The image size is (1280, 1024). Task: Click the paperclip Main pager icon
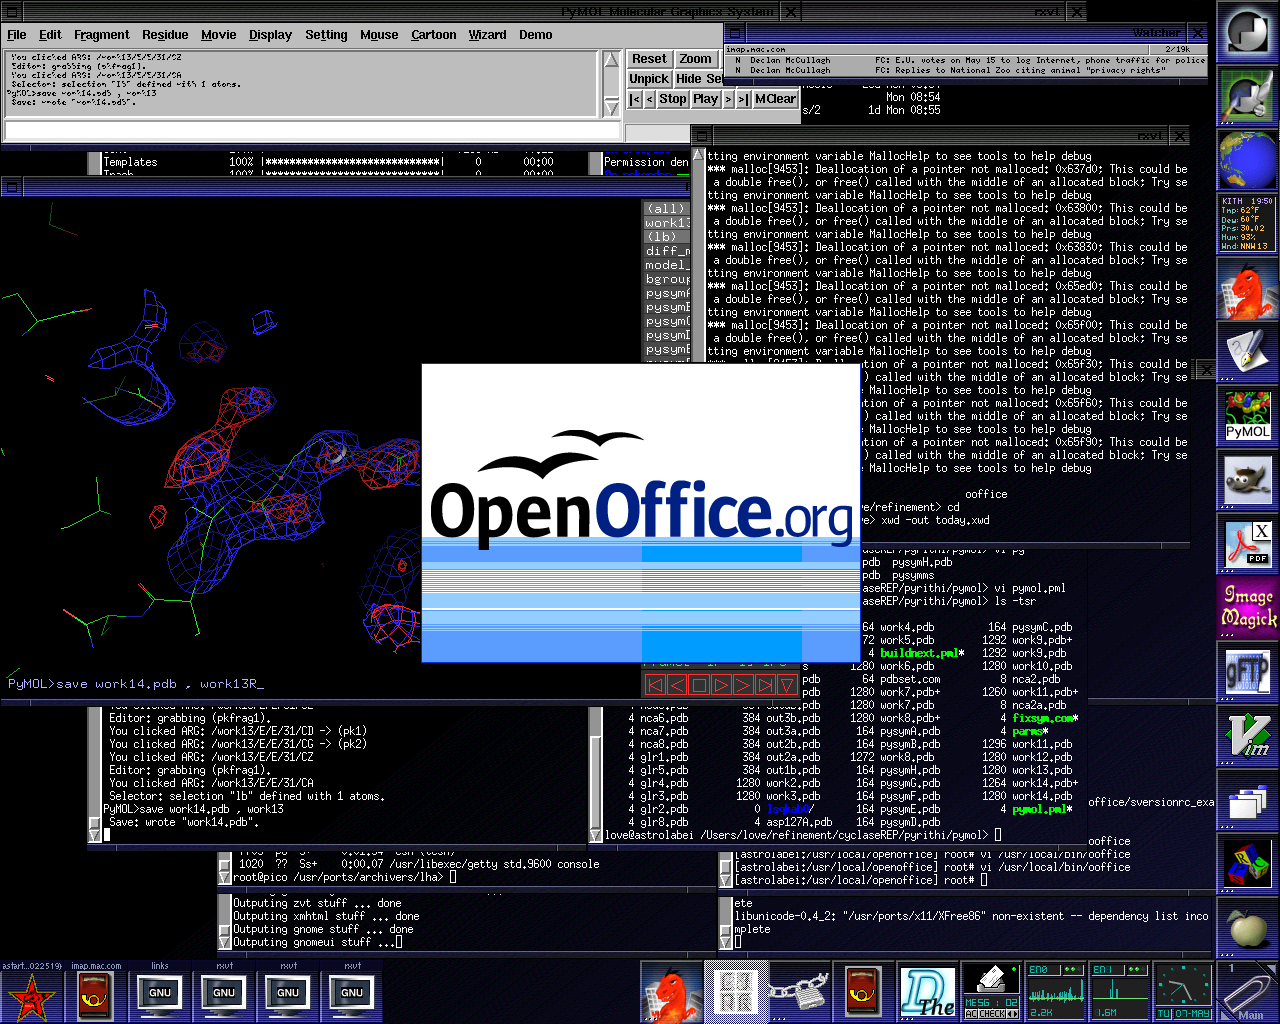pos(1248,992)
